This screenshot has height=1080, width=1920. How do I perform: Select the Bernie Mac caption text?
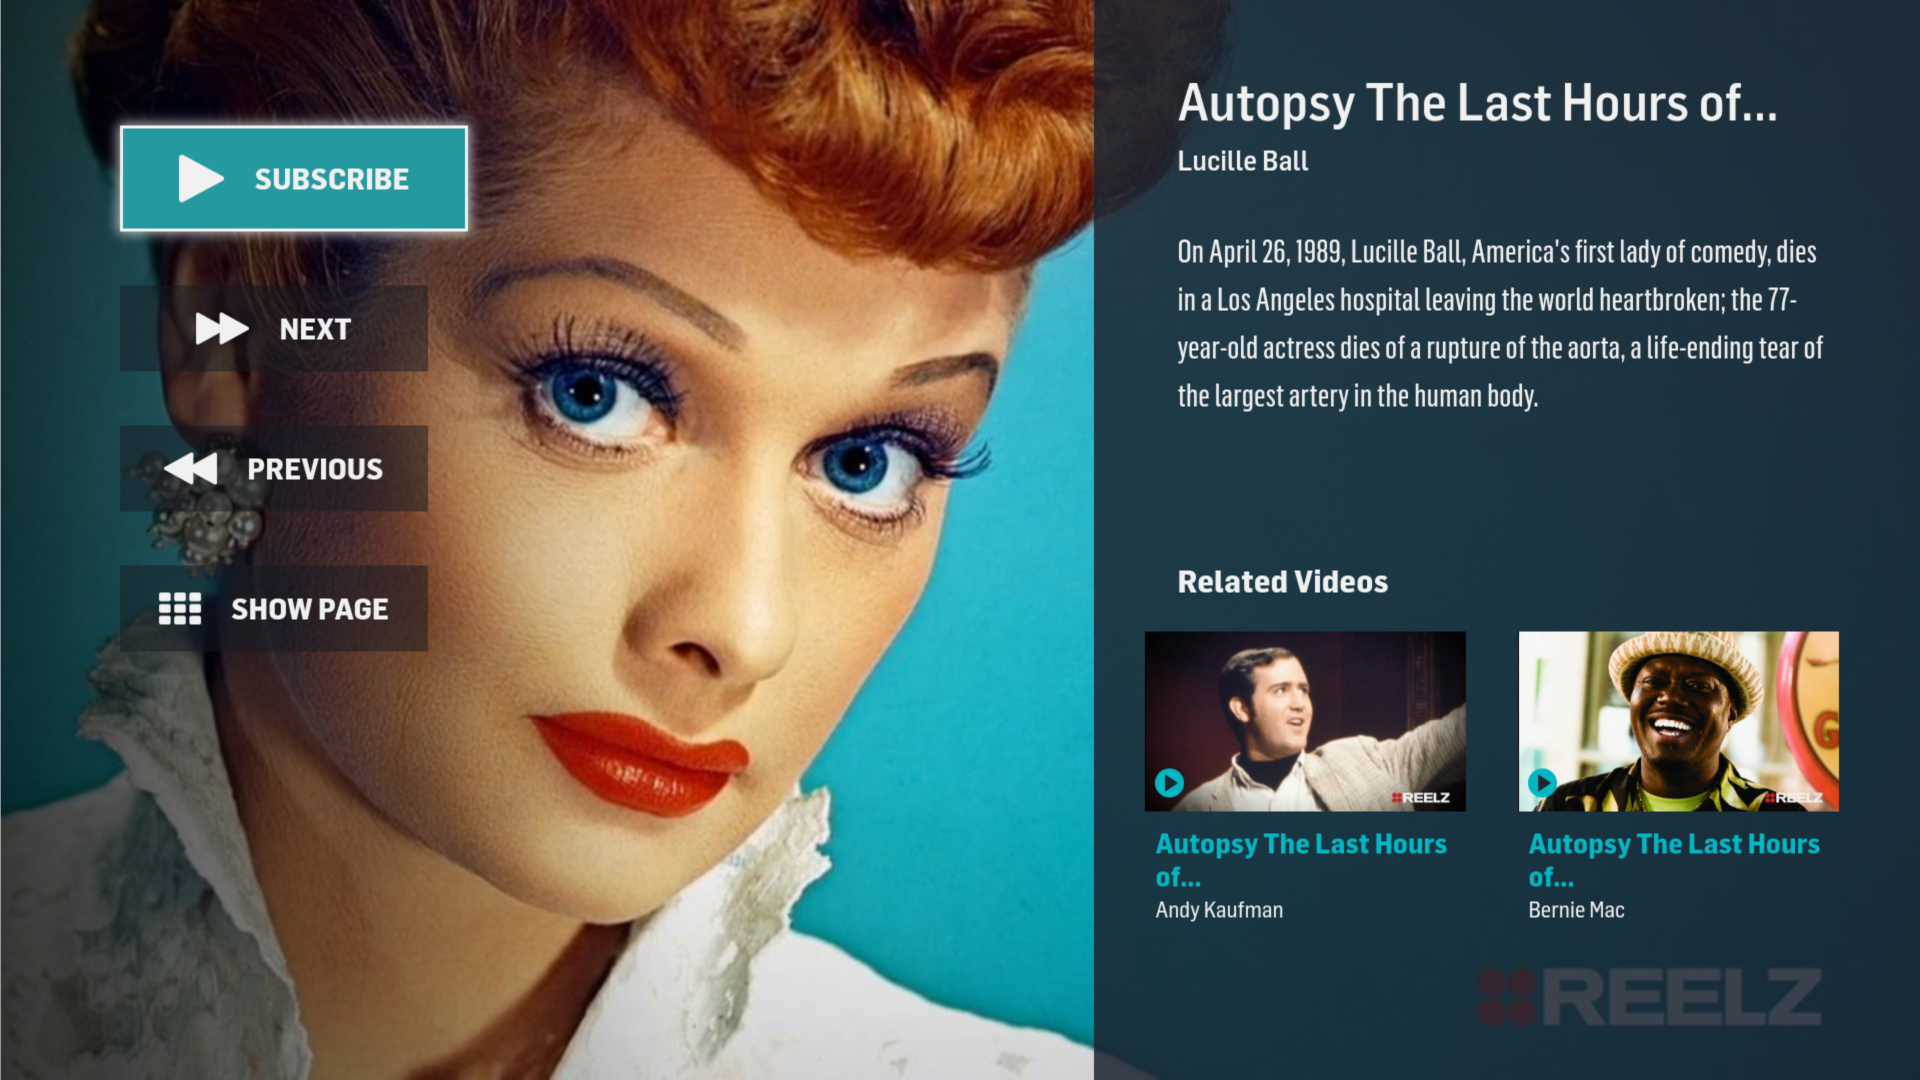click(1576, 910)
